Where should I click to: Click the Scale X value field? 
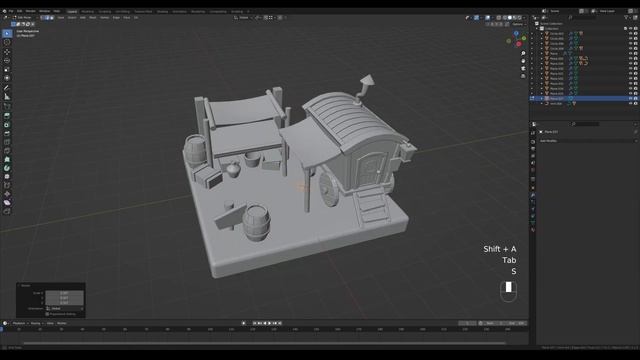pos(64,293)
